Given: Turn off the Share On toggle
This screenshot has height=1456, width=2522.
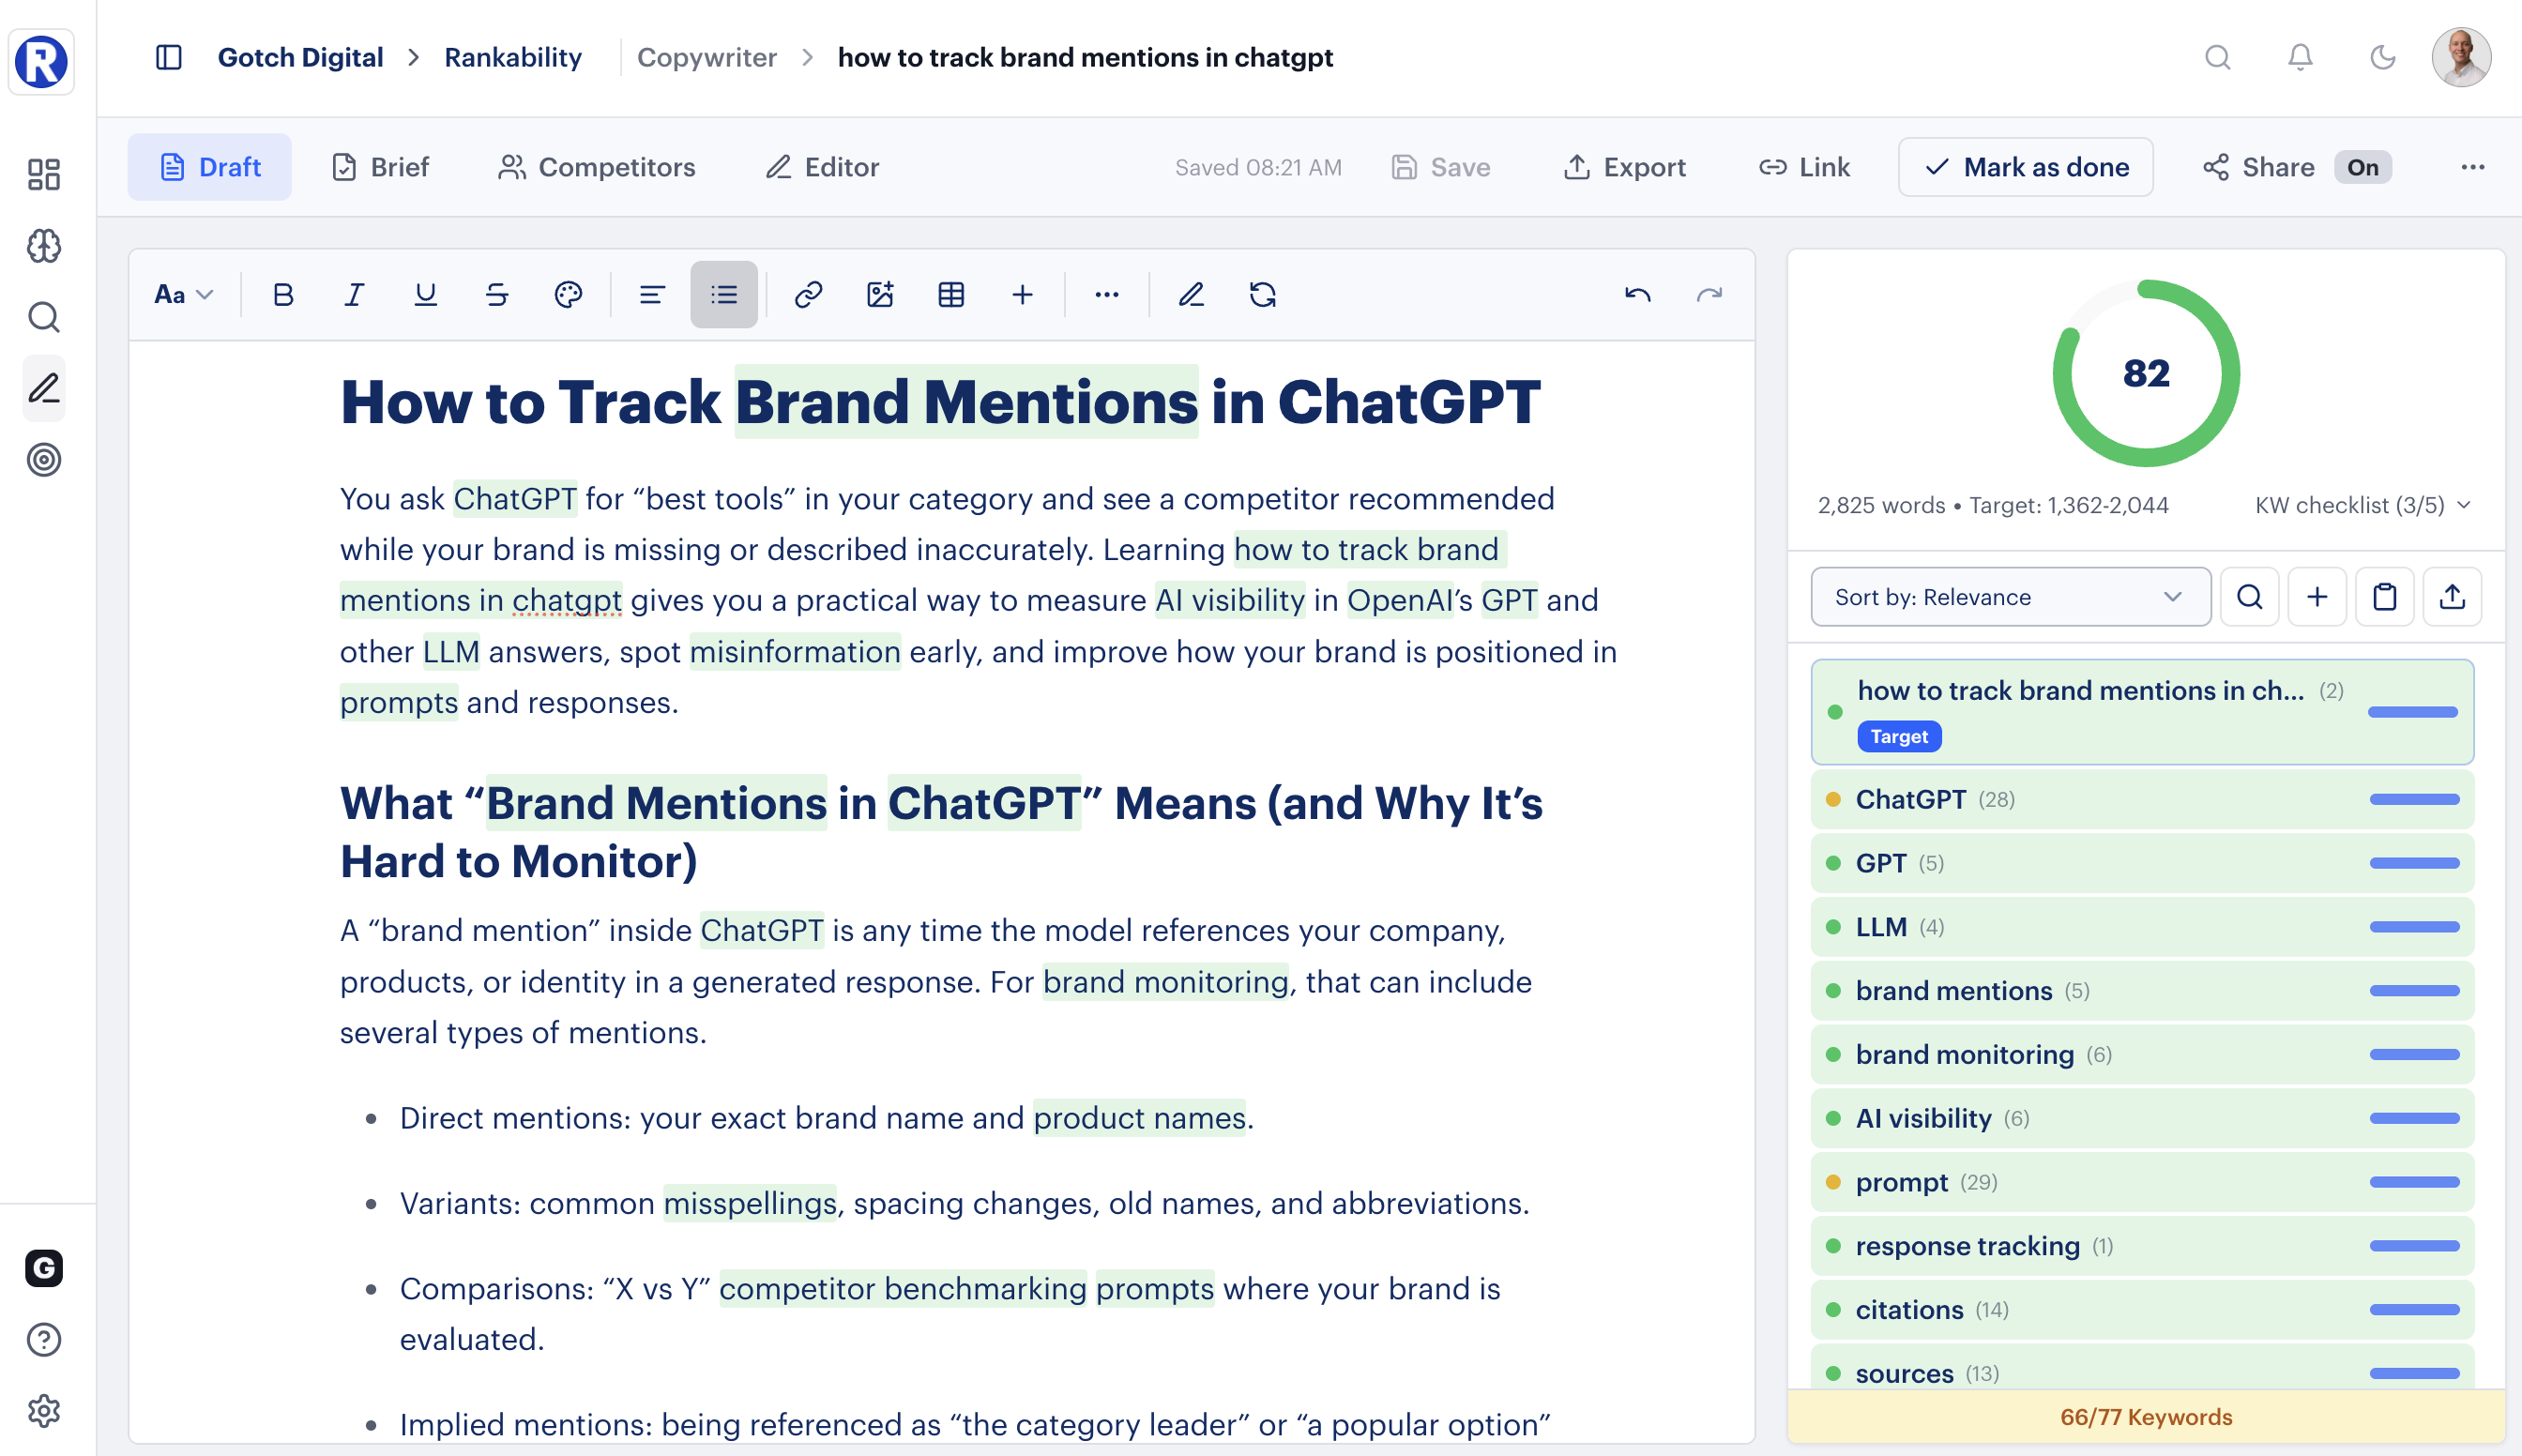Looking at the screenshot, I should pos(2362,167).
